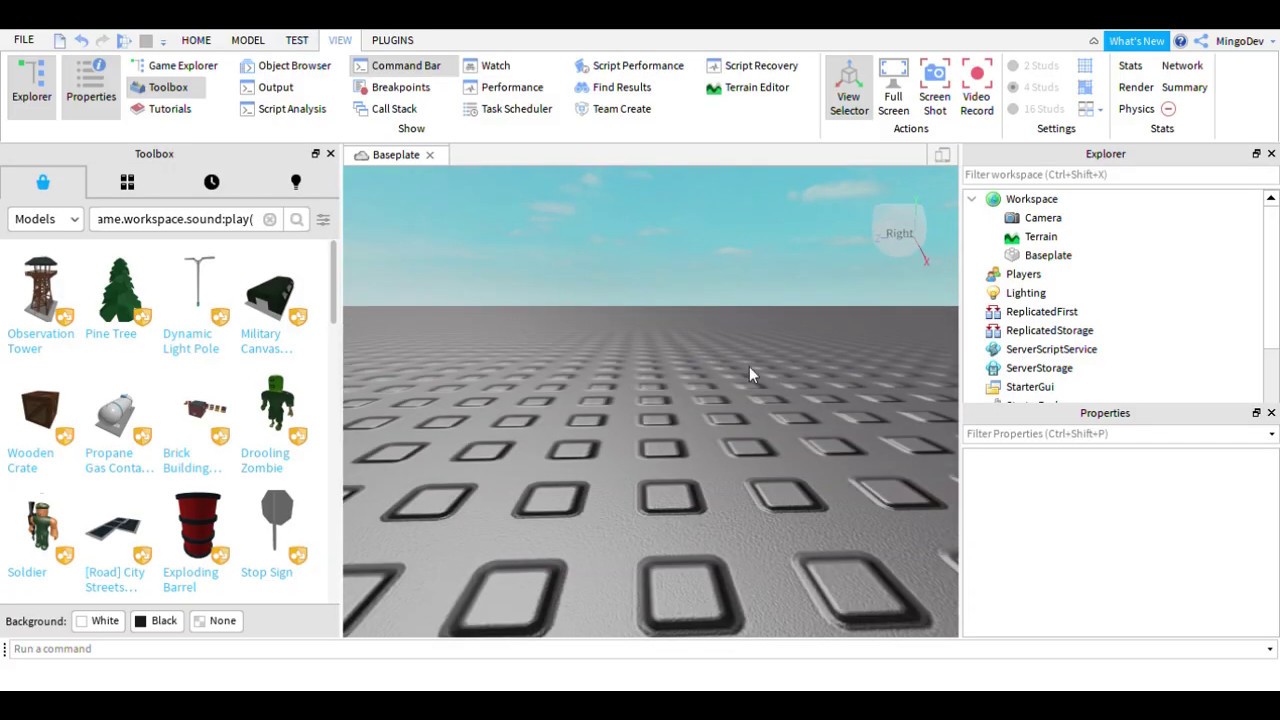Image resolution: width=1280 pixels, height=720 pixels.
Task: Set toolbox background to Black
Action: click(156, 621)
